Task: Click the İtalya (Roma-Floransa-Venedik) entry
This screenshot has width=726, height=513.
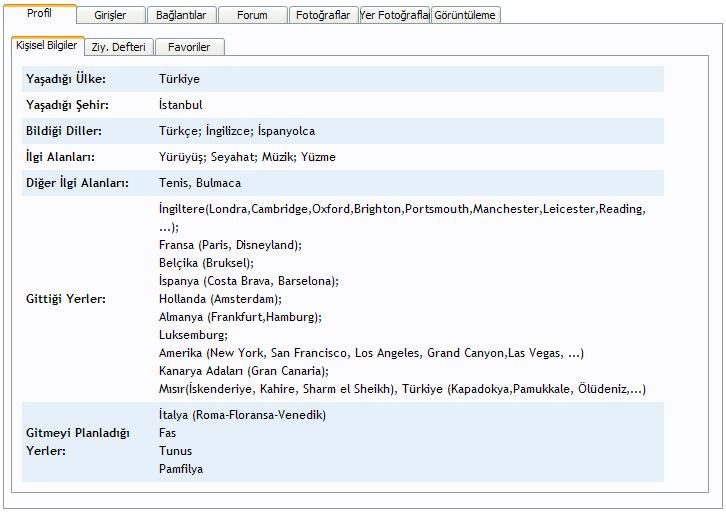Action: (x=242, y=415)
